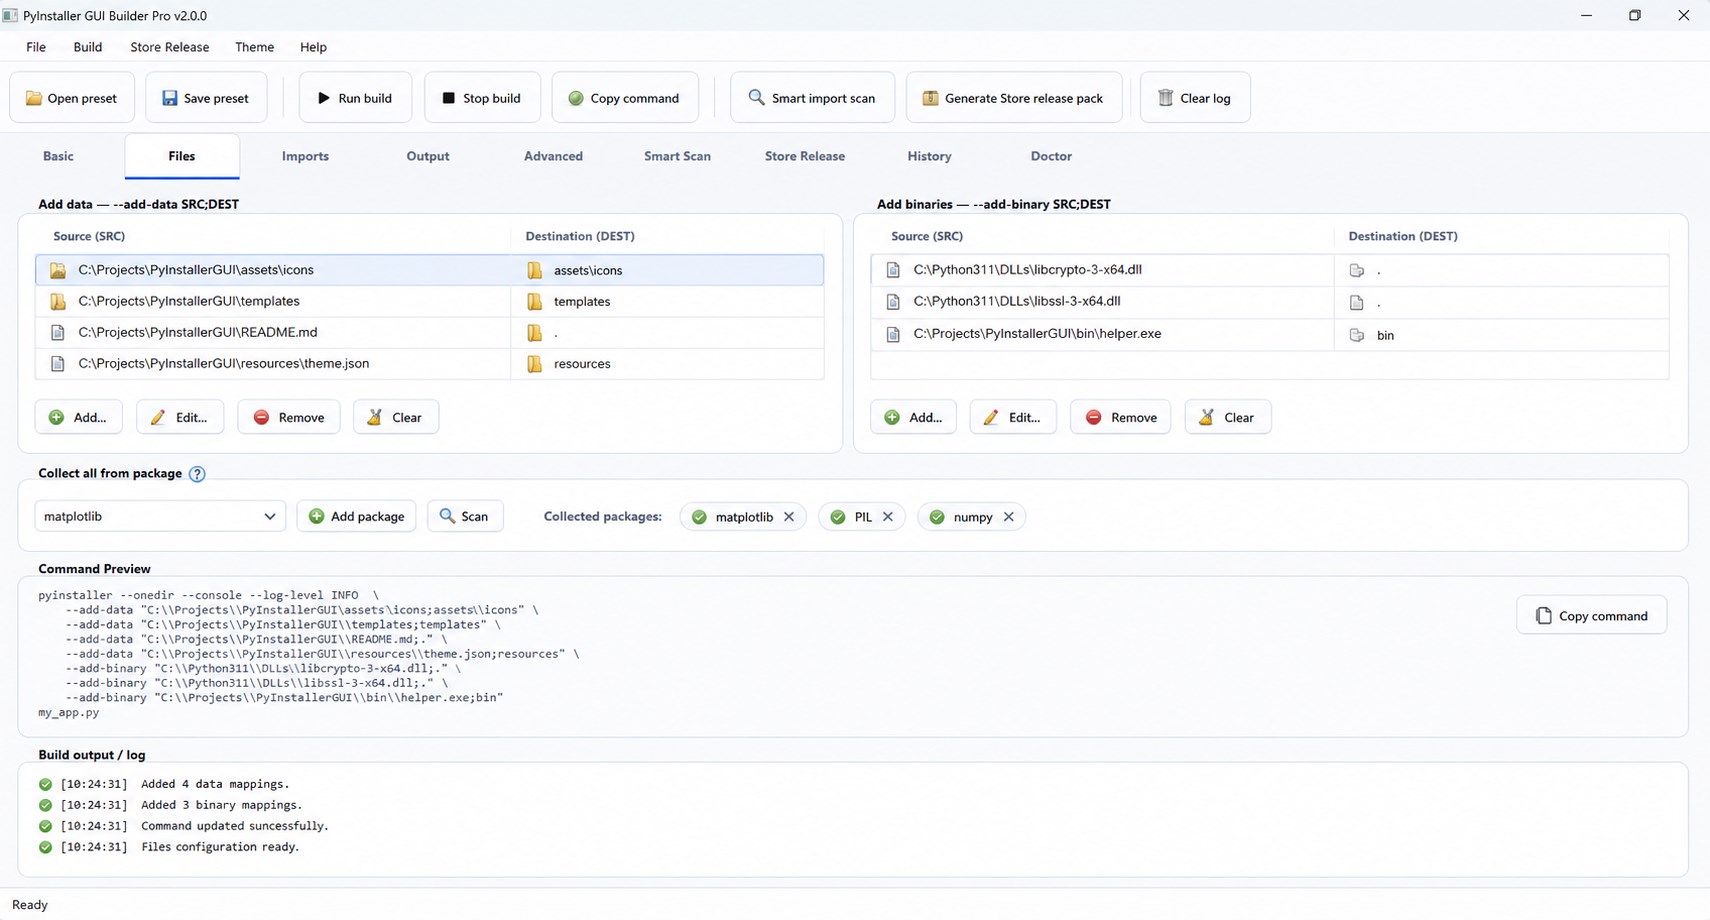Remove the PIL collected package chip
1710x920 pixels.
(x=888, y=517)
